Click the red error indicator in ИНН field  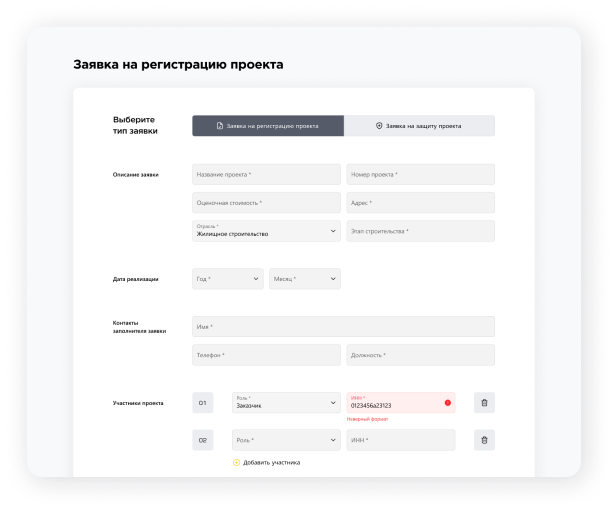coord(447,403)
